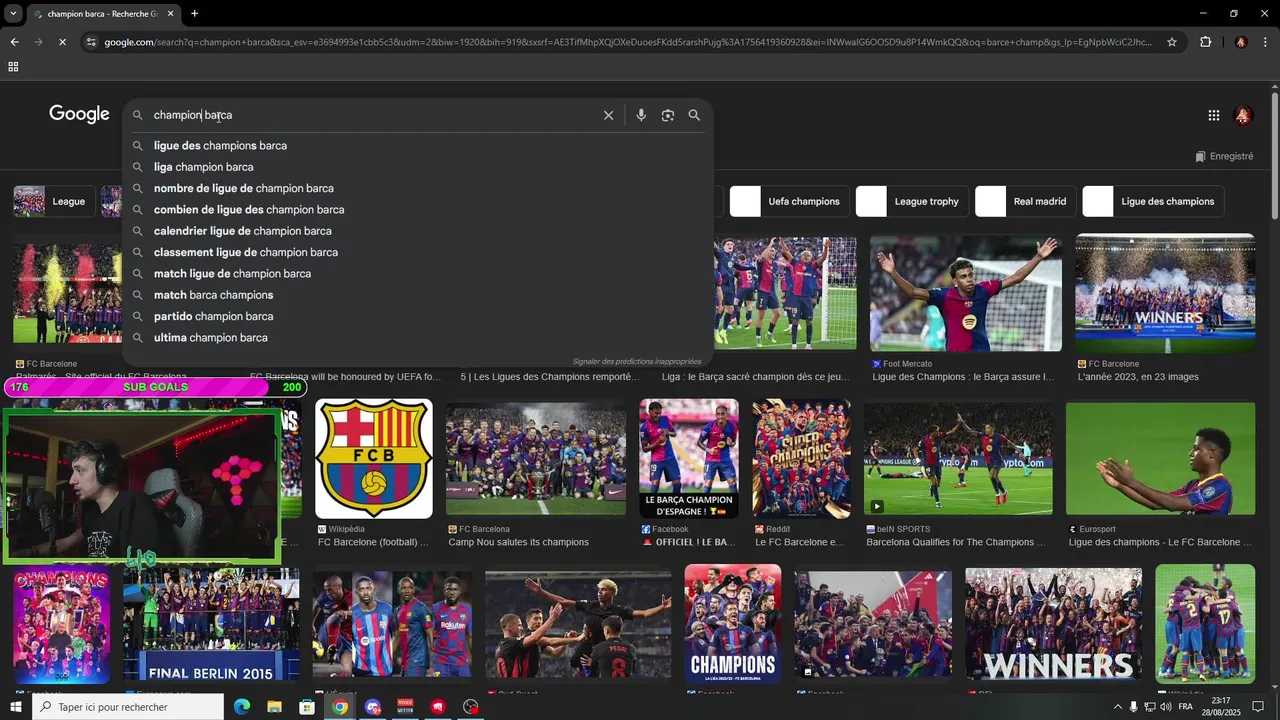1280x720 pixels.
Task: Filter images by "Ligue des champions" chip
Action: [x=1154, y=201]
